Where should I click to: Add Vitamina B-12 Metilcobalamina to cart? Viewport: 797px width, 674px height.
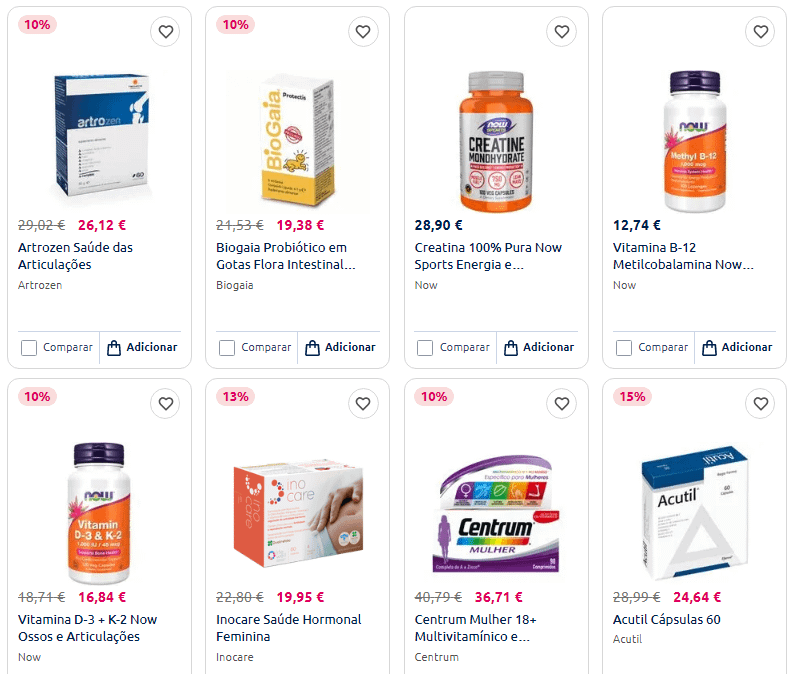736,348
